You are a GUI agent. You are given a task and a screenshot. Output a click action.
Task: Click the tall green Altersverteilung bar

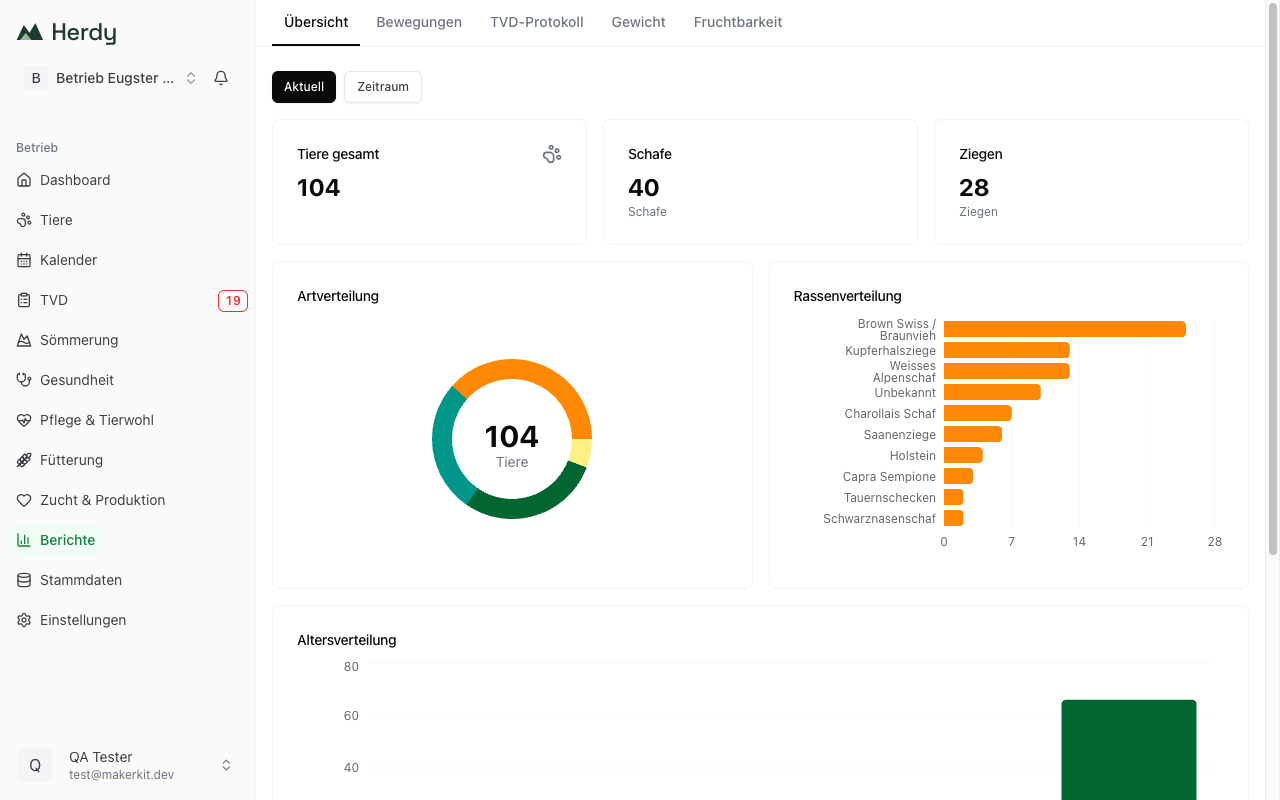(x=1129, y=750)
